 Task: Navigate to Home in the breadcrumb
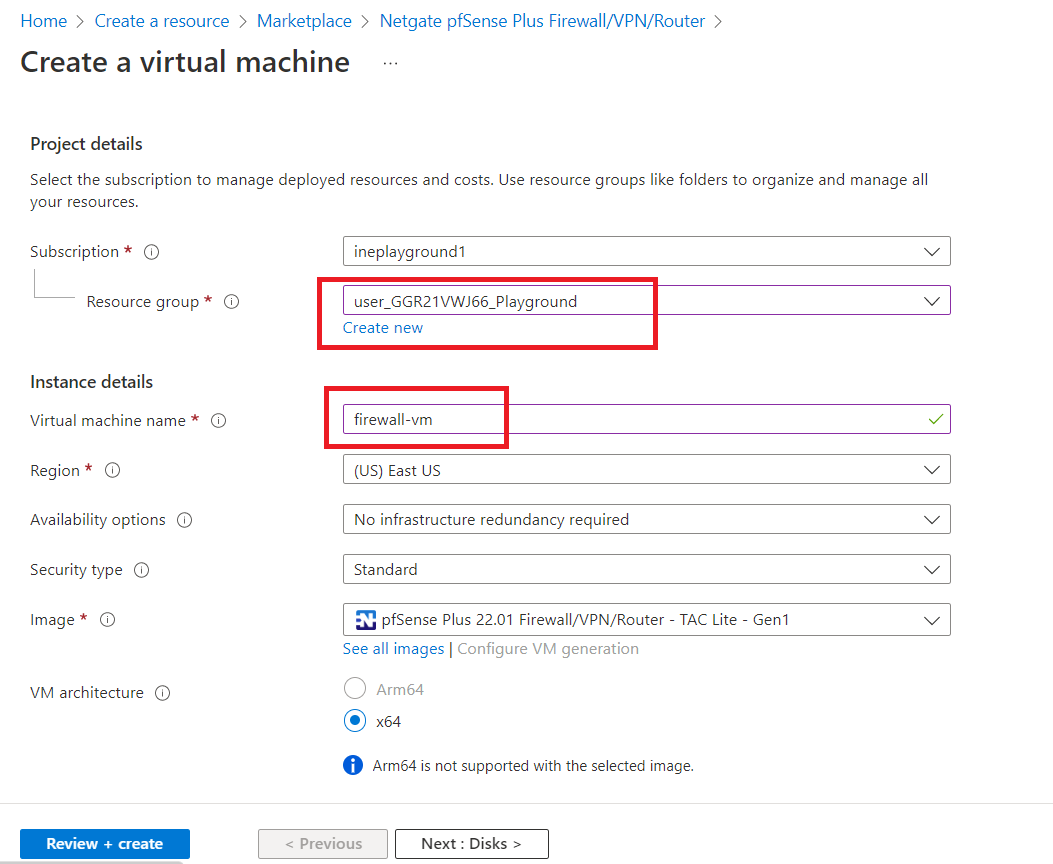click(x=43, y=21)
